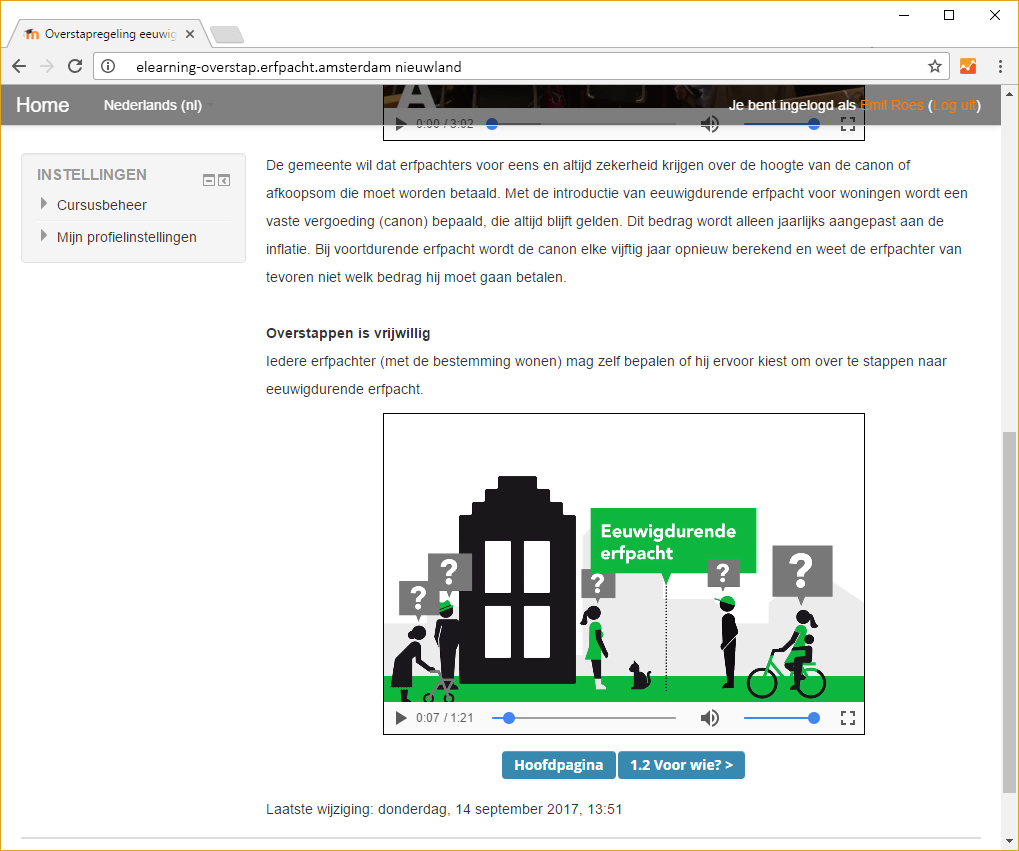Open the Cursusbeheer settings link

click(x=102, y=205)
